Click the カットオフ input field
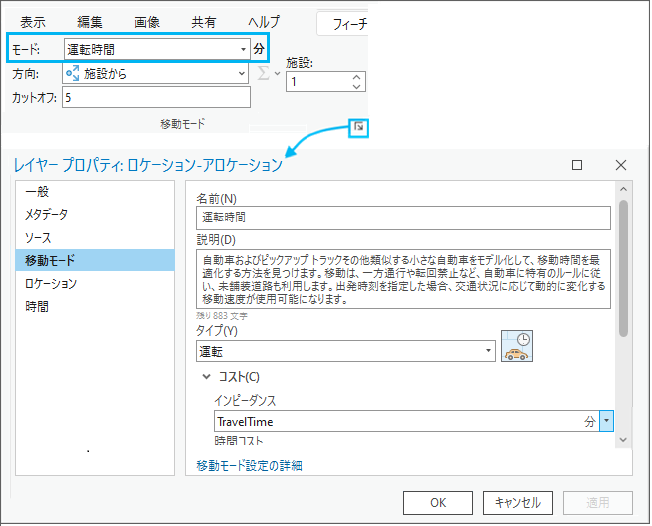The image size is (652, 526). click(x=155, y=98)
